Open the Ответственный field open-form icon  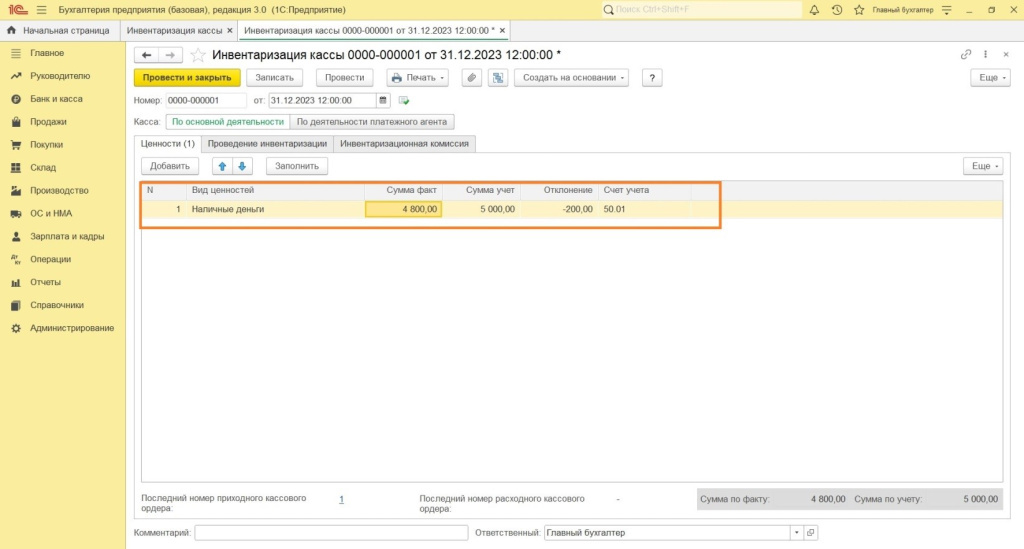click(810, 533)
